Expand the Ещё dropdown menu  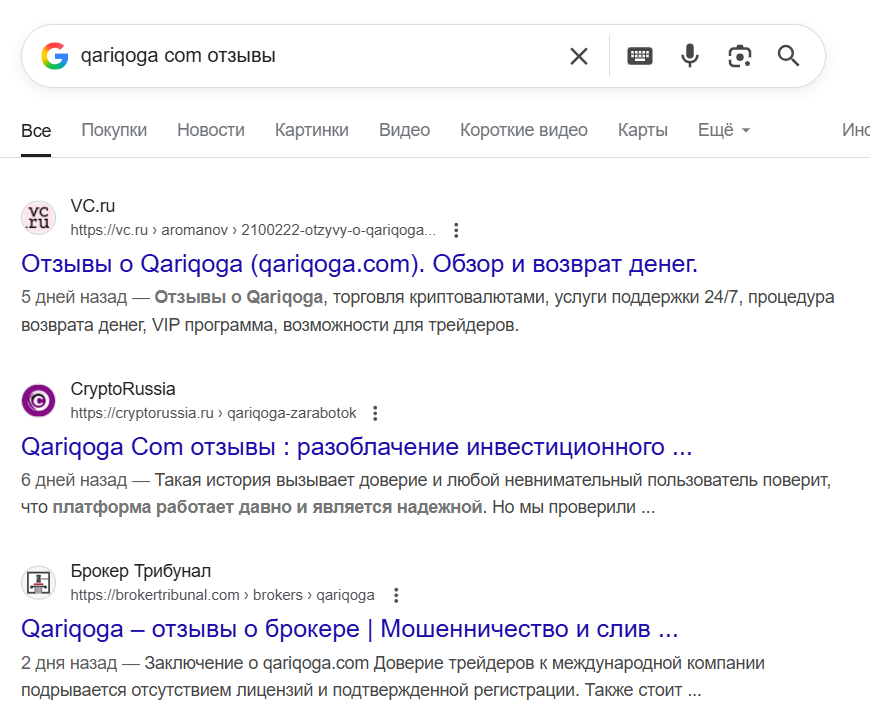(x=724, y=130)
